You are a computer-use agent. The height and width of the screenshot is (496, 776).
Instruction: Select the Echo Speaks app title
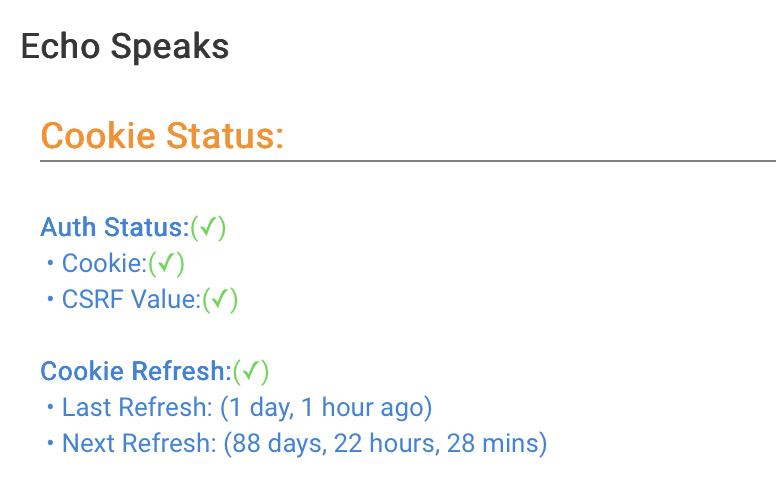125,47
